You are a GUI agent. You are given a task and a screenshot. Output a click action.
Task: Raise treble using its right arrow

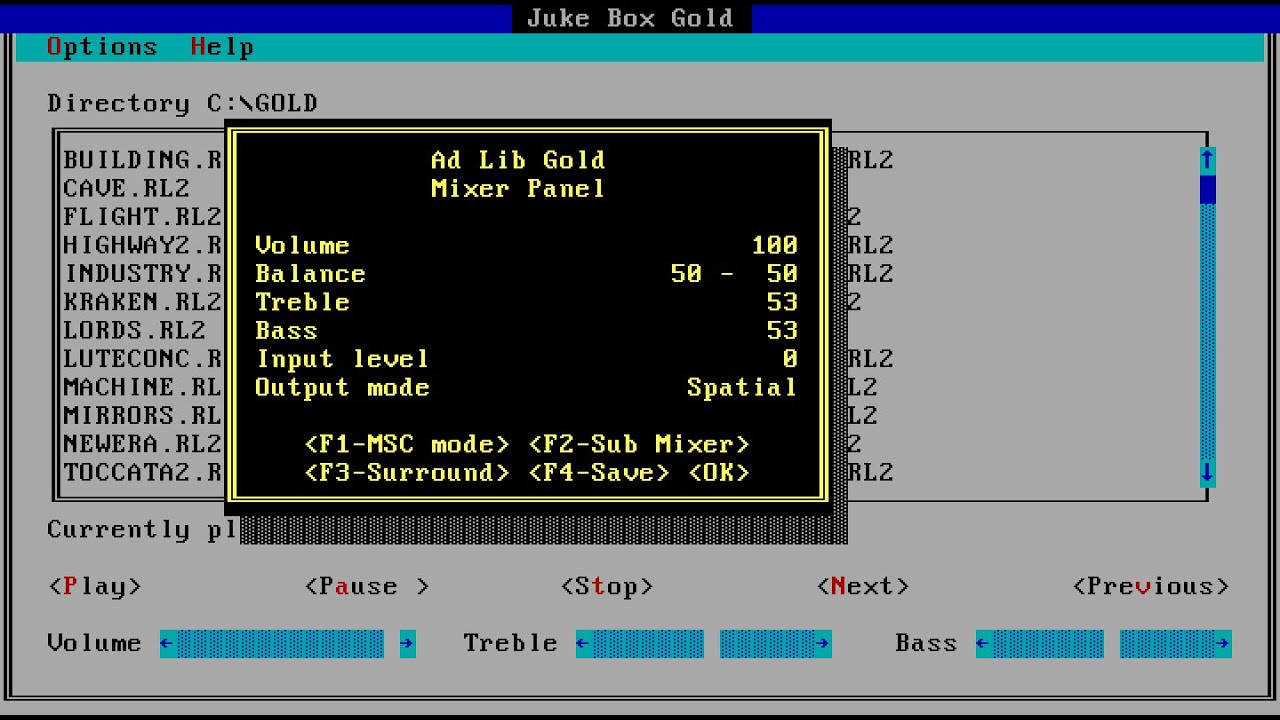pyautogui.click(x=823, y=644)
